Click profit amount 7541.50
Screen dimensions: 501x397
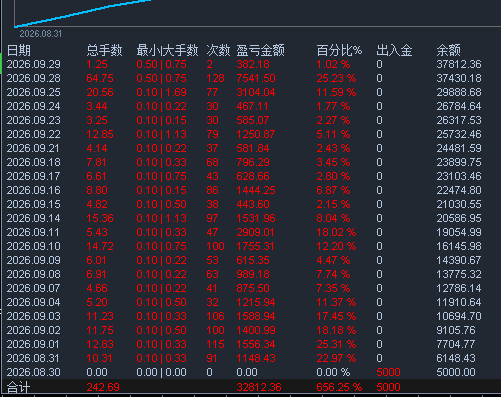point(256,78)
